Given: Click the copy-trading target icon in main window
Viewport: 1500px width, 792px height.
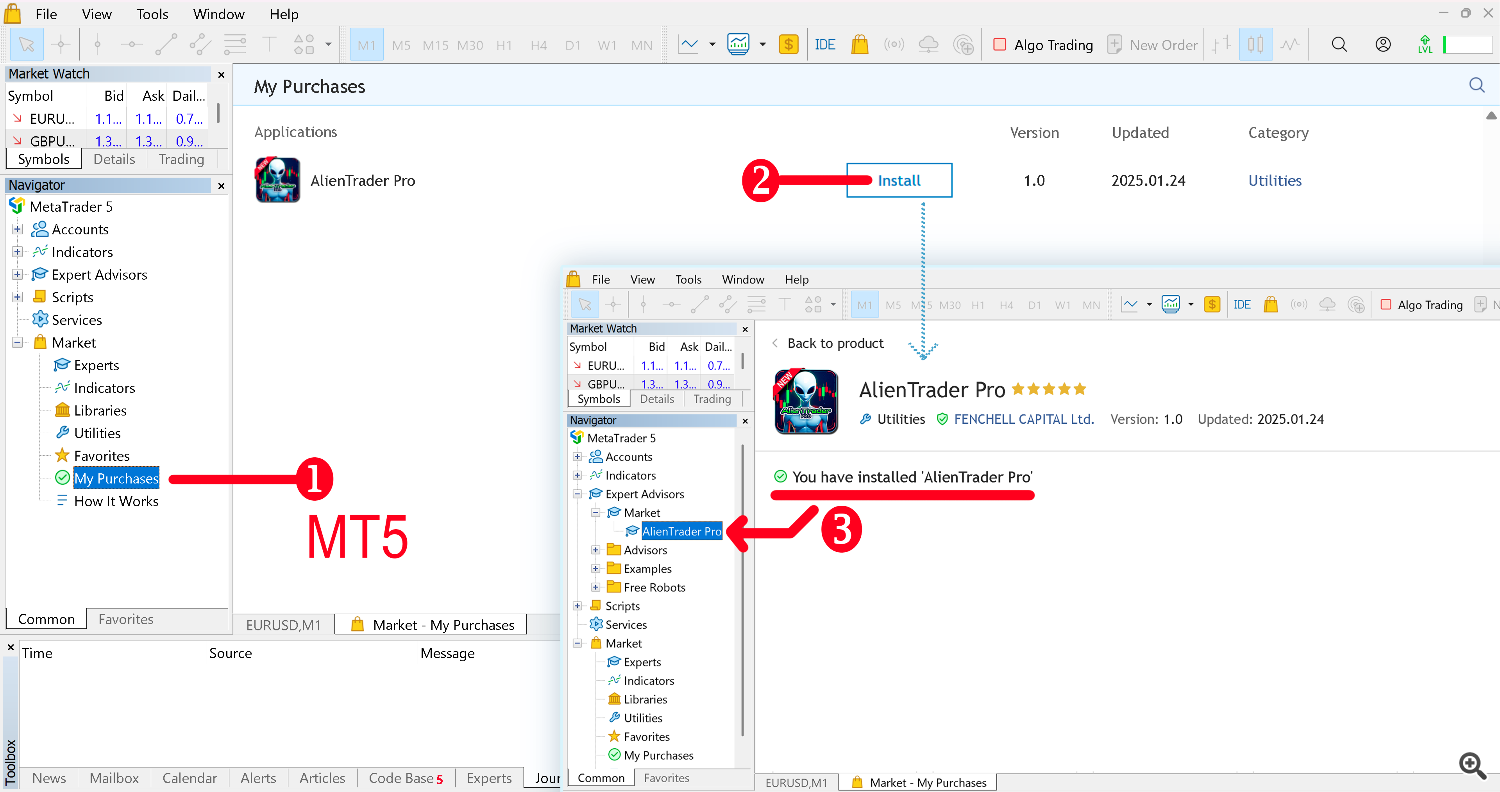Looking at the screenshot, I should coord(964,44).
